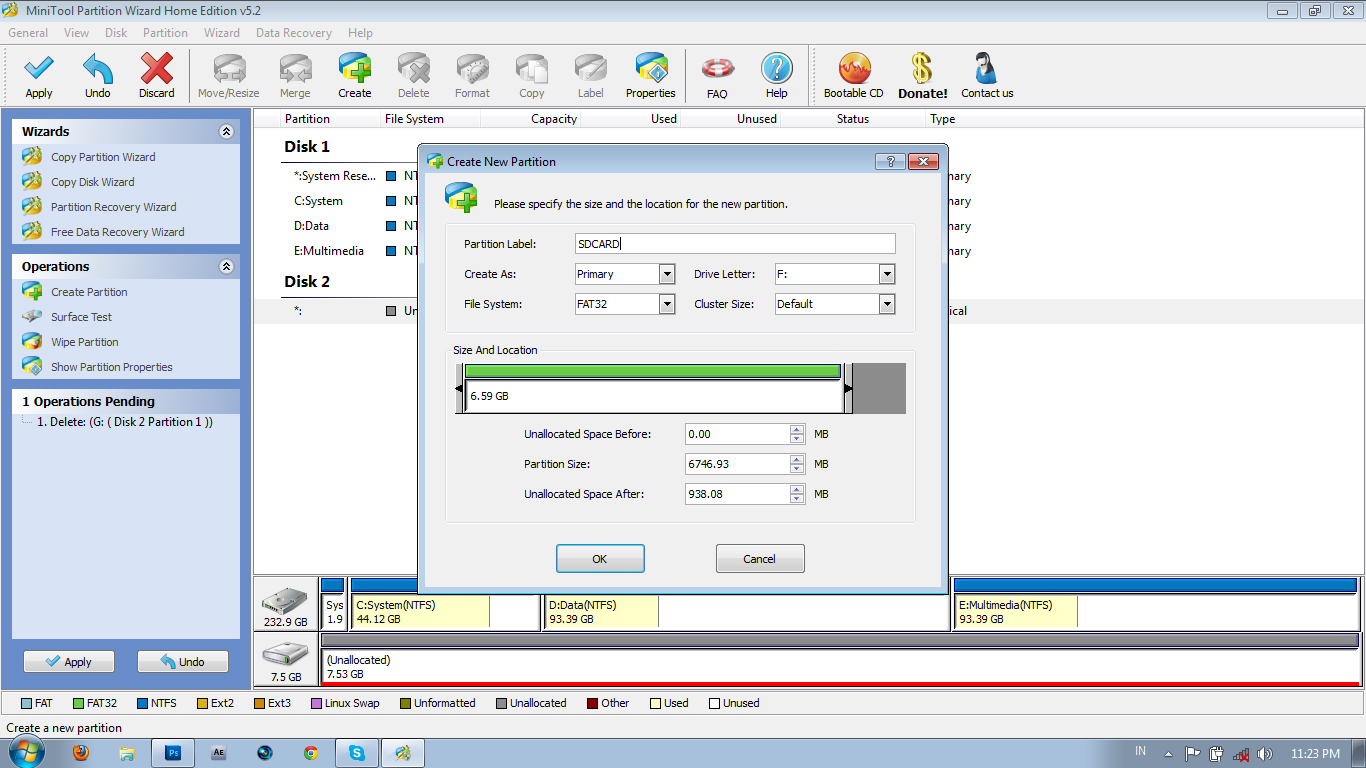This screenshot has height=768, width=1366.
Task: Click the Delete toolbar icon
Action: (414, 69)
